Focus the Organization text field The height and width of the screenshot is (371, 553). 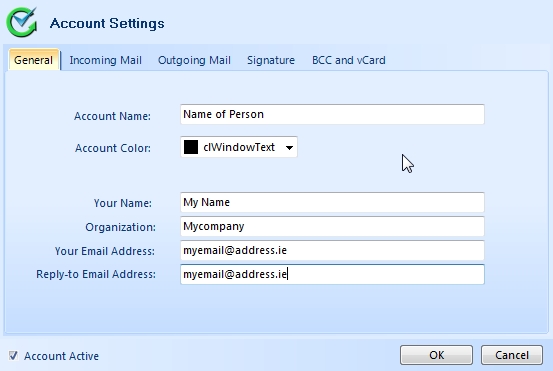pos(332,226)
